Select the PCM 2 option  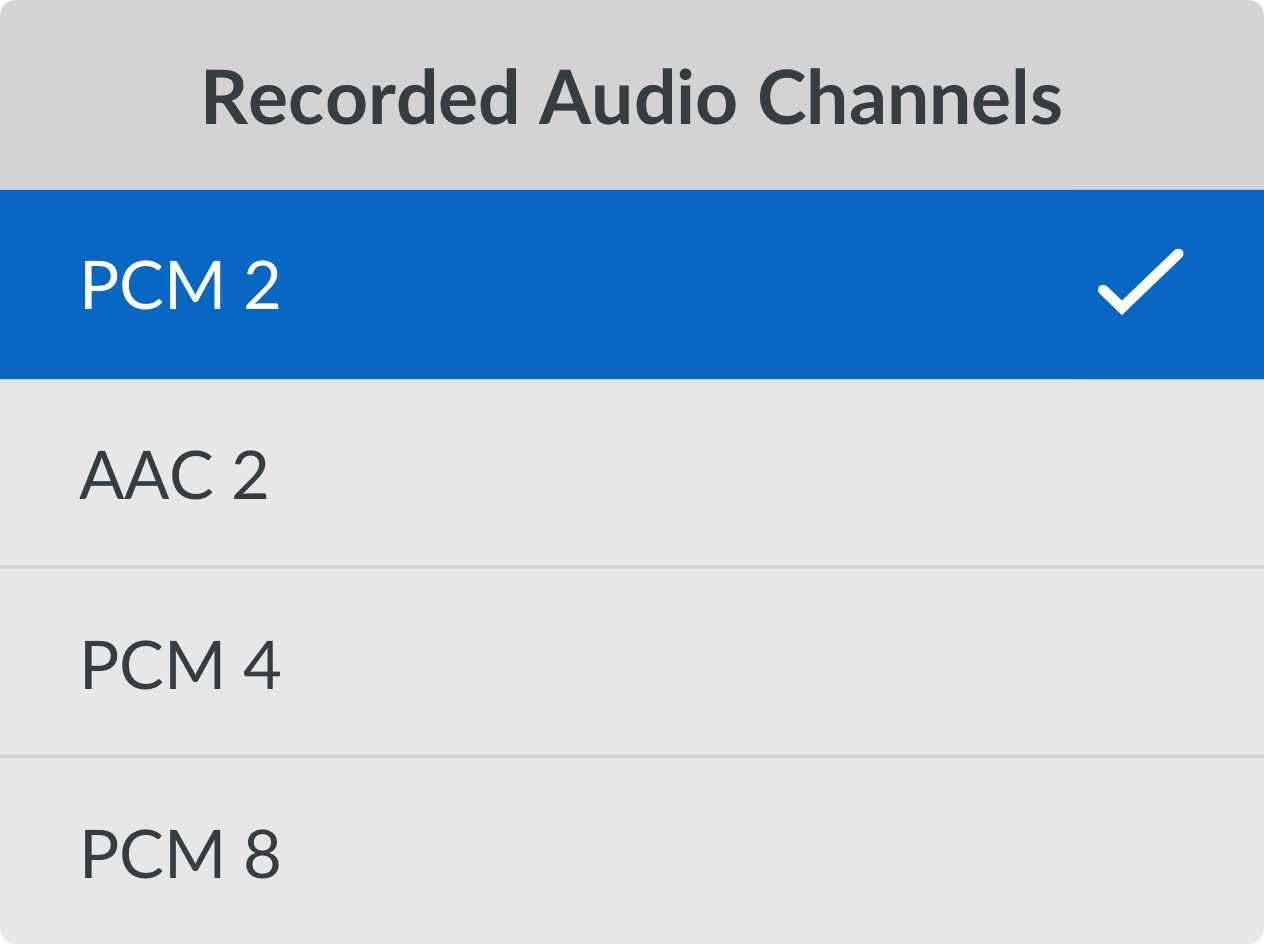point(632,284)
